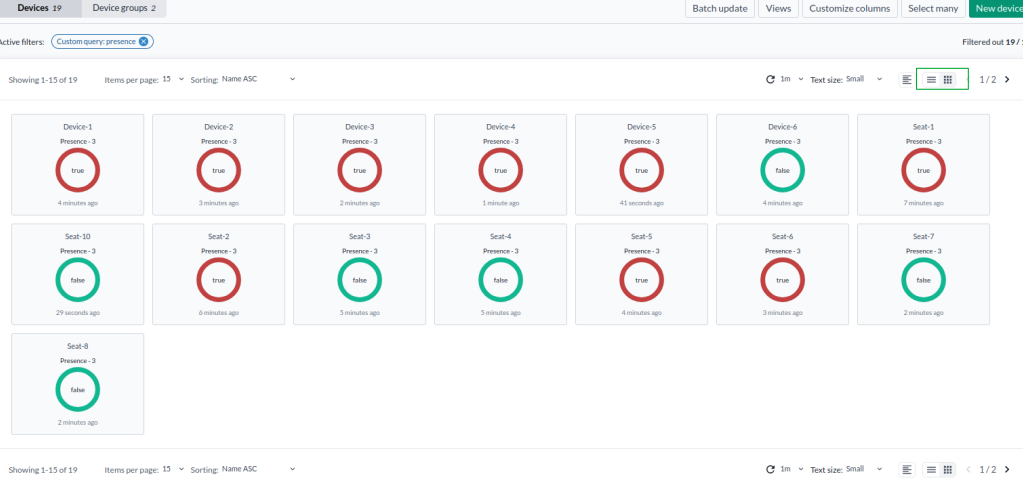The height and width of the screenshot is (481, 1023).
Task: Switch to the Device groups tab
Action: click(125, 8)
